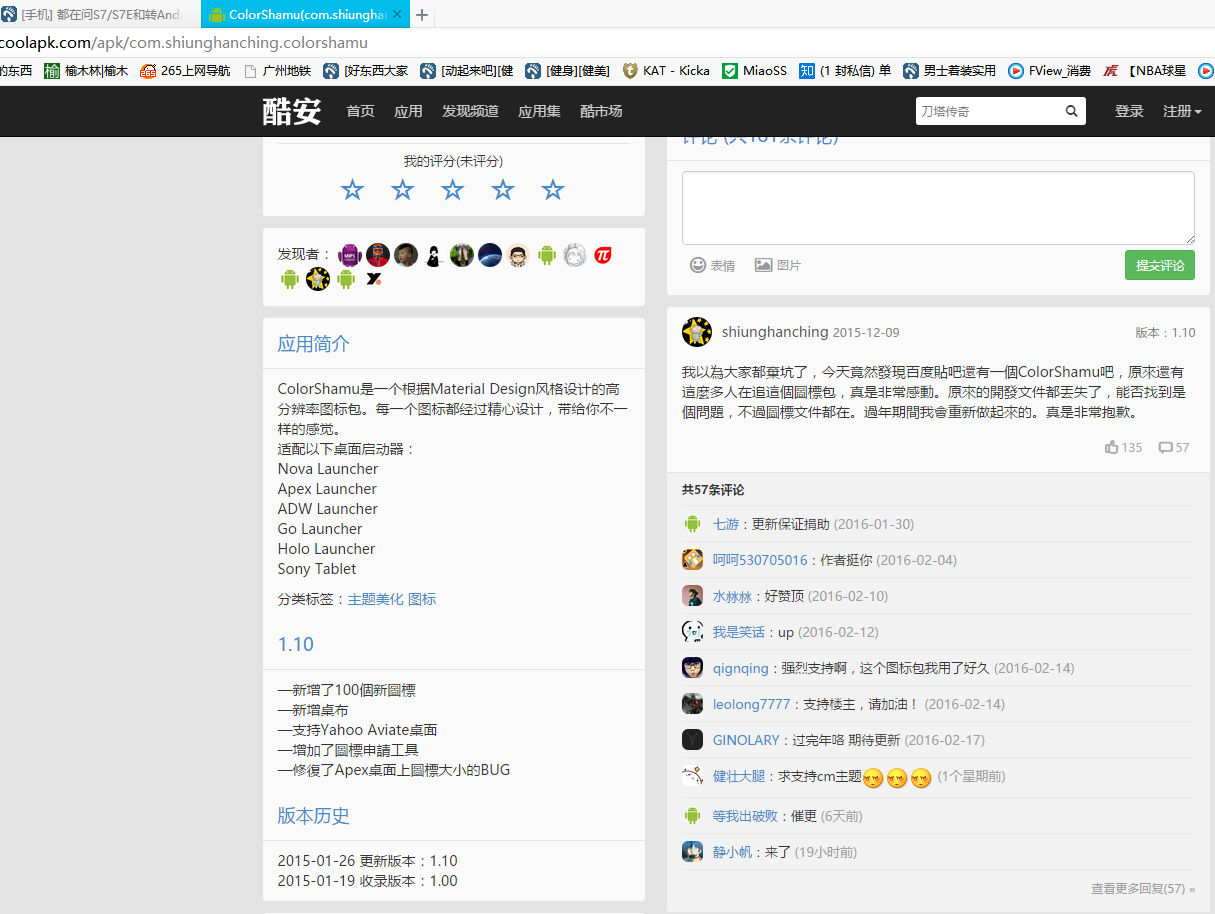
Task: Click the red π discoverer avatar icon
Action: pyautogui.click(x=602, y=254)
